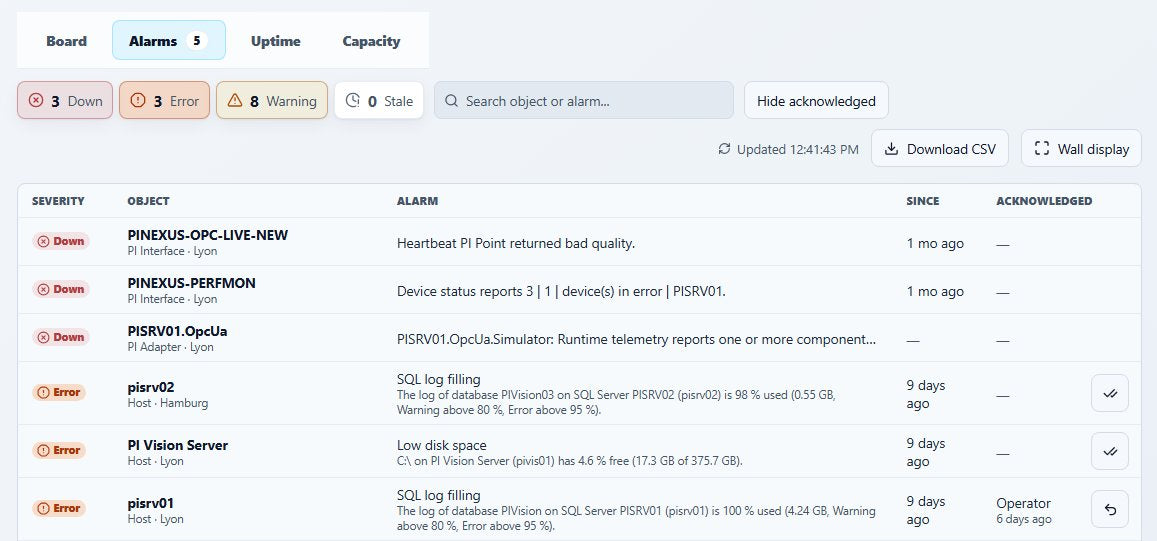
Task: Click the alarms count badge 5 on the tab
Action: tap(196, 41)
